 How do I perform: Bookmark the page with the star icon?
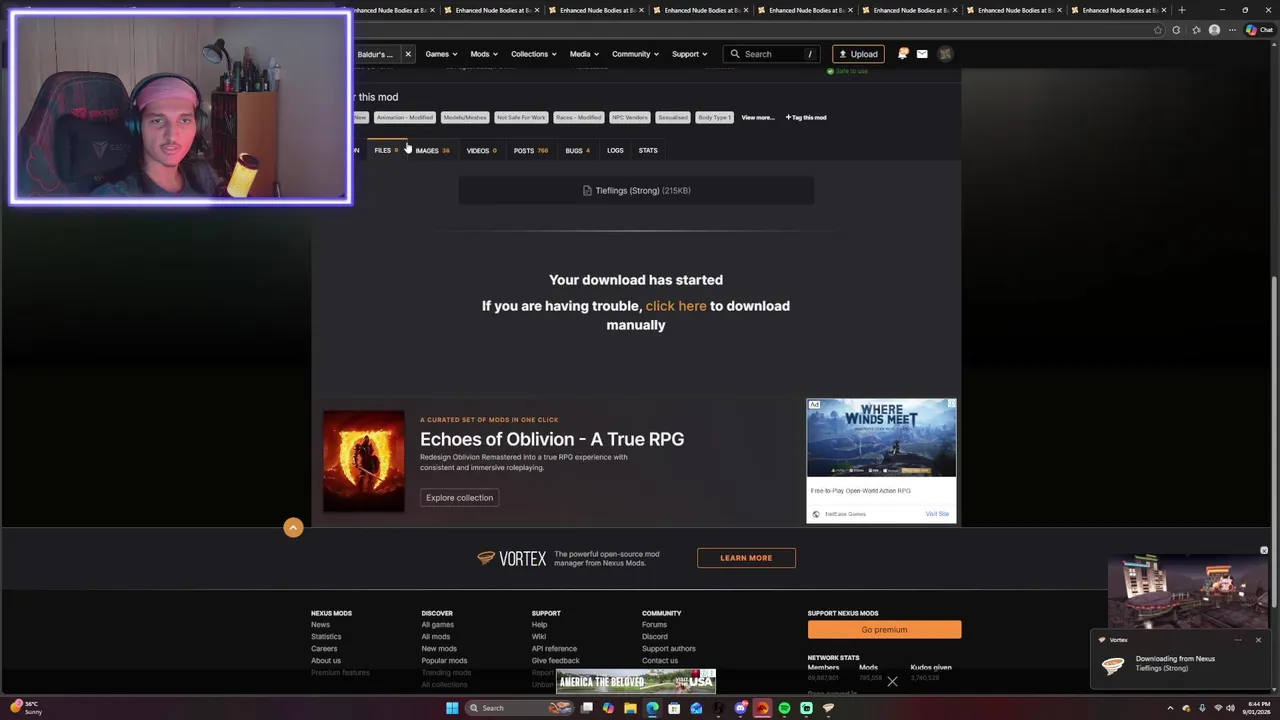click(x=1158, y=30)
